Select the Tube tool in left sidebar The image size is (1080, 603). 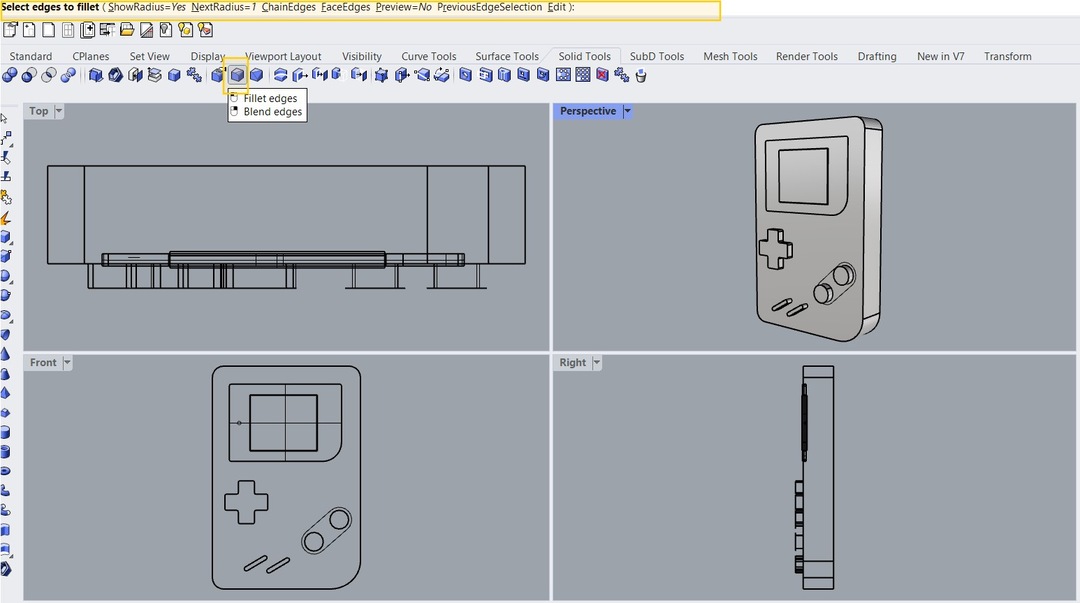pos(6,452)
